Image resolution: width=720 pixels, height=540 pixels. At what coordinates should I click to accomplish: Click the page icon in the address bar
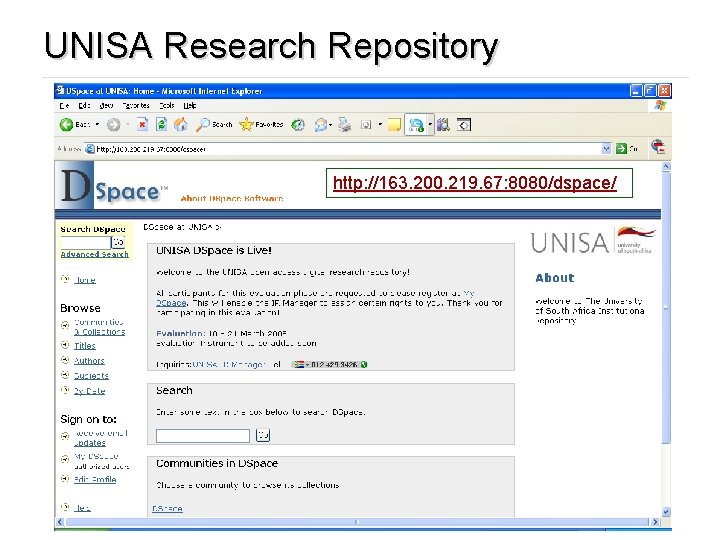(90, 149)
